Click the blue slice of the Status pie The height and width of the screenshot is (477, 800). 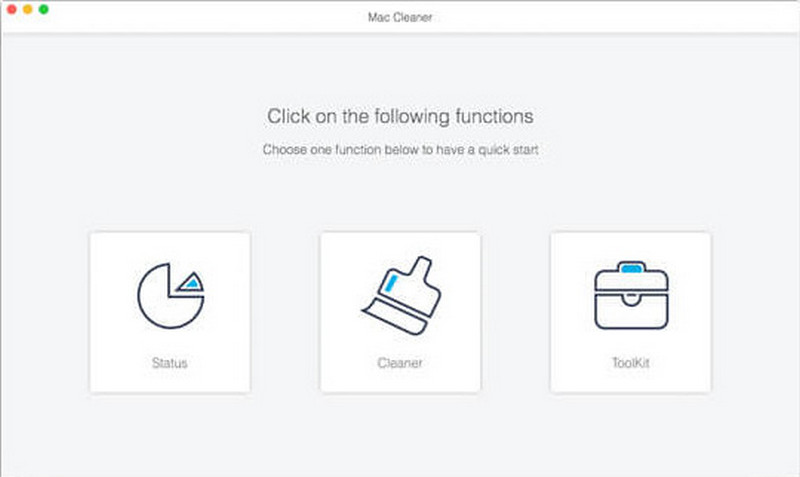point(189,284)
